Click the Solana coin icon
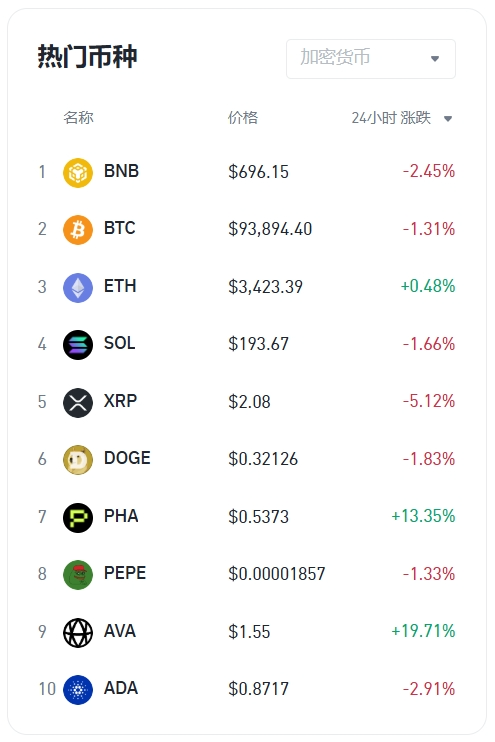The width and height of the screenshot is (495, 742). coord(78,345)
